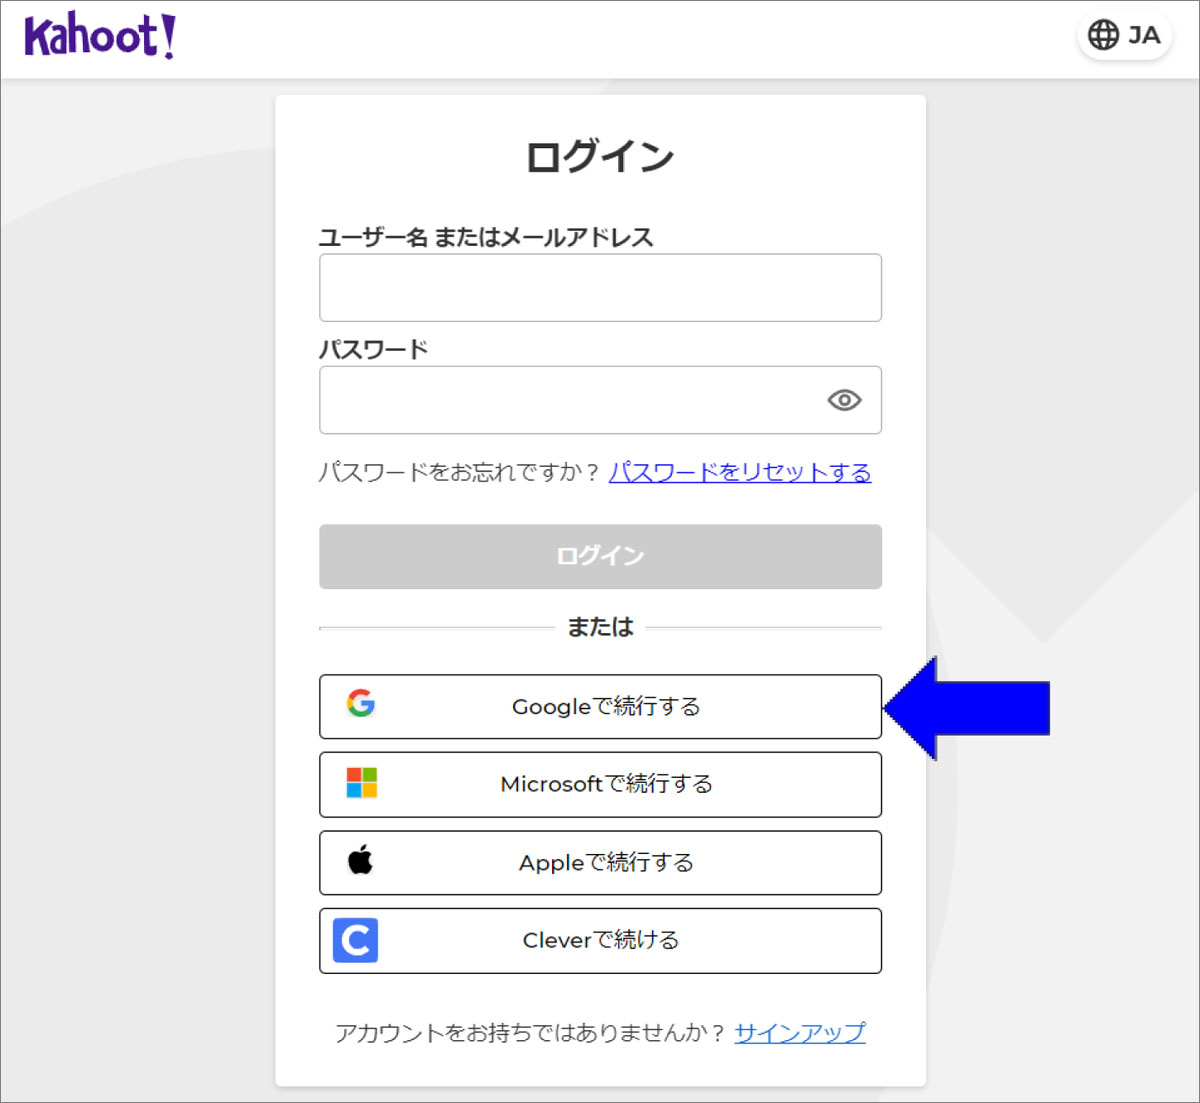Viewport: 1200px width, 1103px height.
Task: Click the Kahoot! logo
Action: [100, 36]
